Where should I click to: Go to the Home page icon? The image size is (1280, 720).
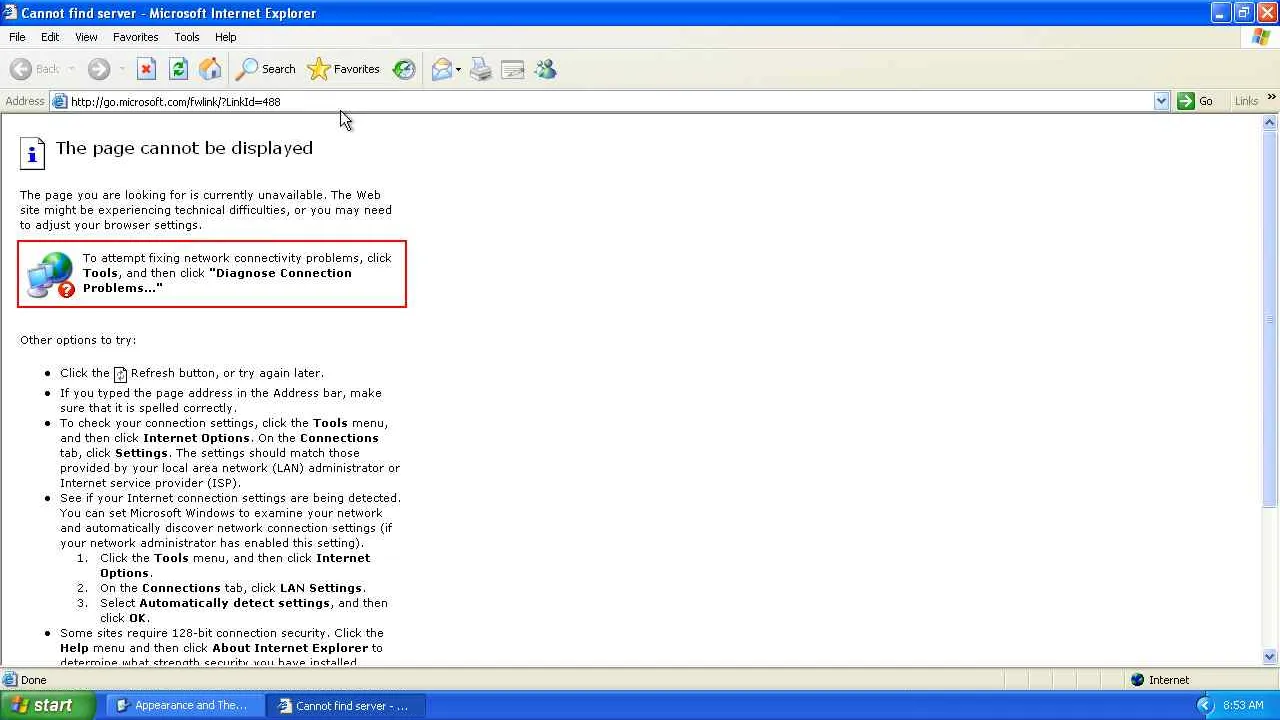[x=210, y=69]
